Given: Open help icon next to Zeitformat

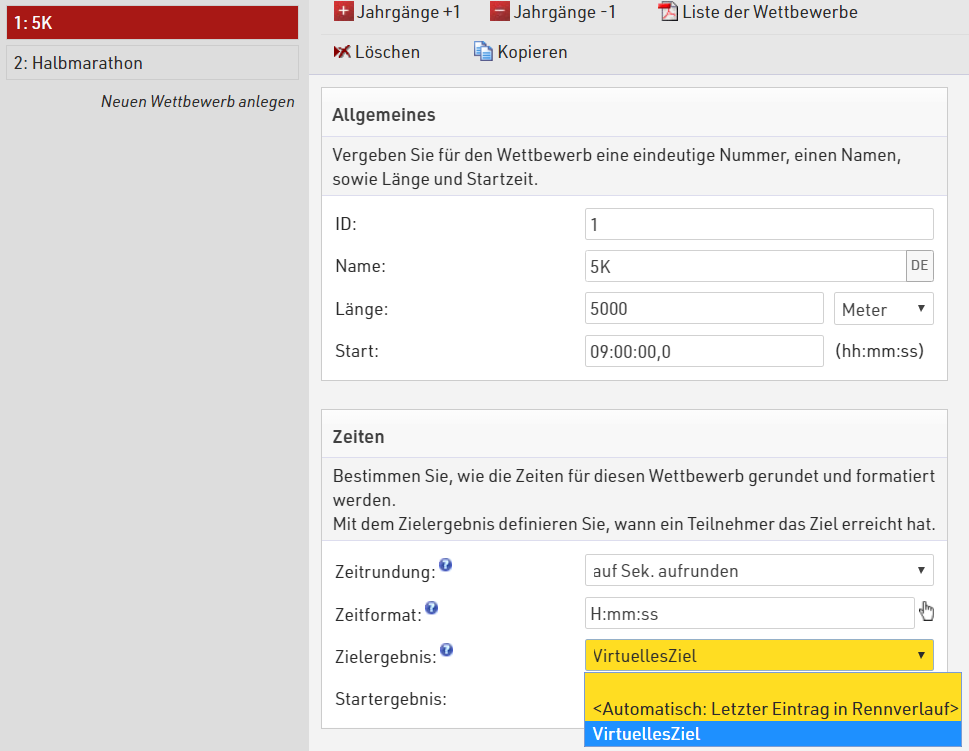Looking at the screenshot, I should point(432,607).
